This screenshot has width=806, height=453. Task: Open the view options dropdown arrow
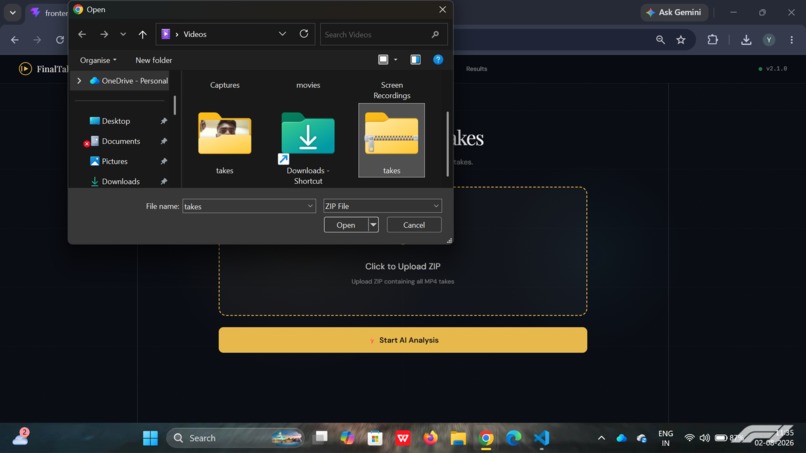click(x=395, y=60)
